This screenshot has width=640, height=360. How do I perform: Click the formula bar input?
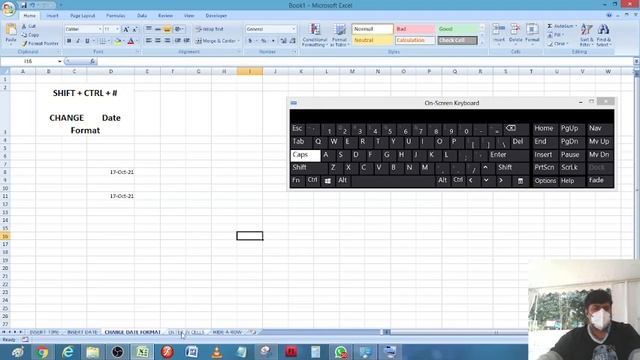(x=365, y=61)
